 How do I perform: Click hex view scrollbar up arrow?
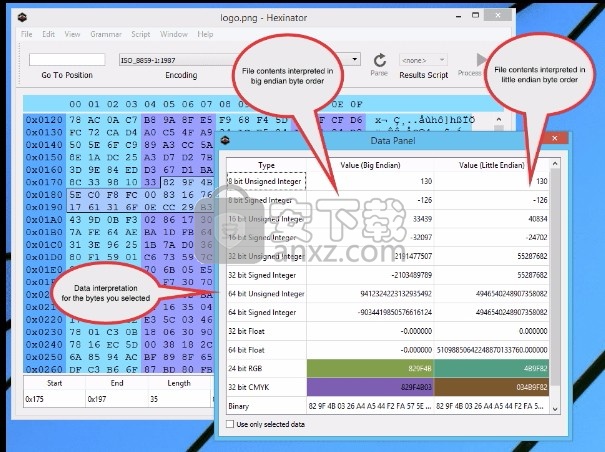click(499, 120)
